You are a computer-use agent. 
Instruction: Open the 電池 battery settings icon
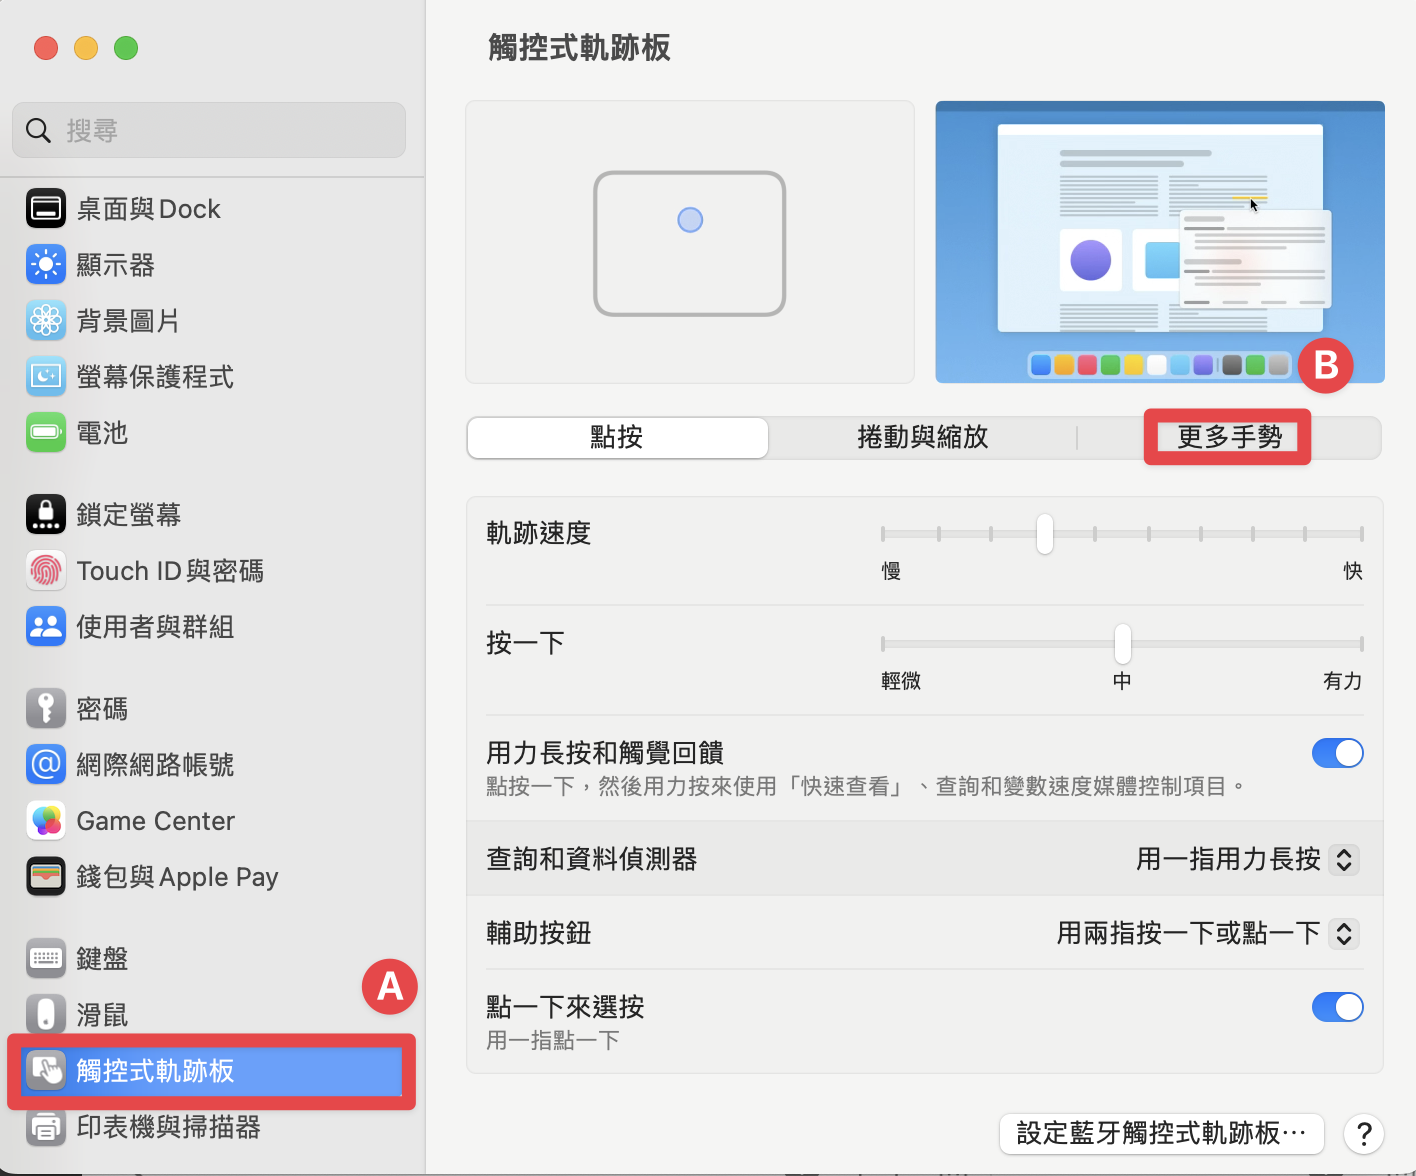[46, 432]
